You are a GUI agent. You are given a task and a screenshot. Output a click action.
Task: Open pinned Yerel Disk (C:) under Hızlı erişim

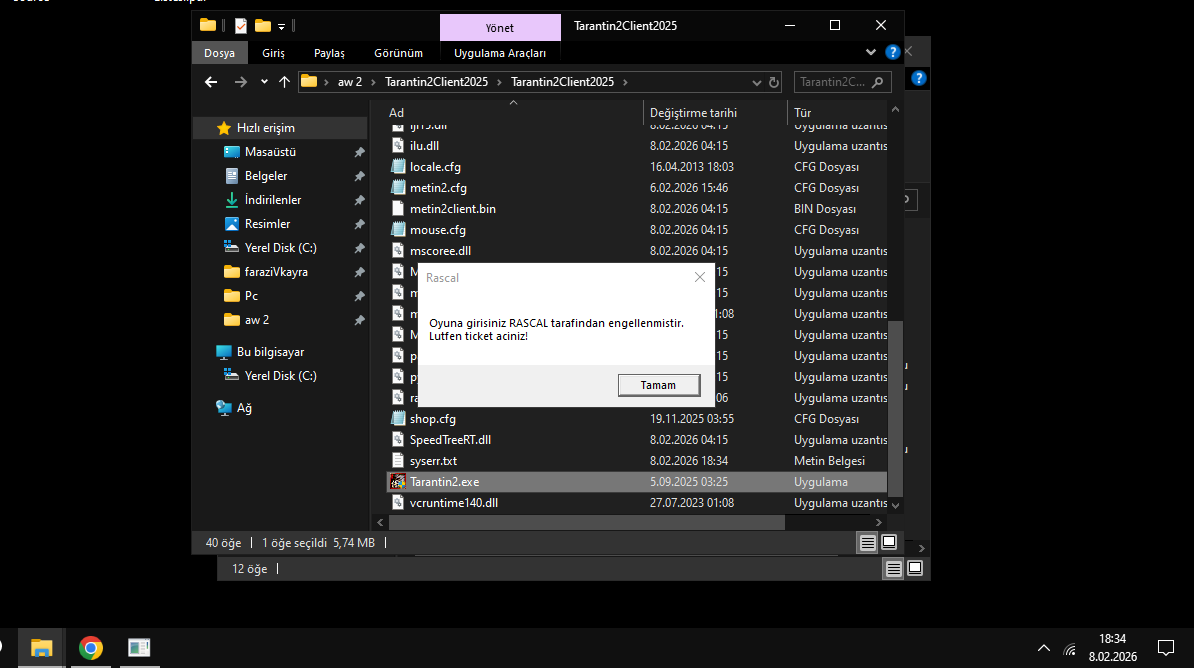point(280,248)
